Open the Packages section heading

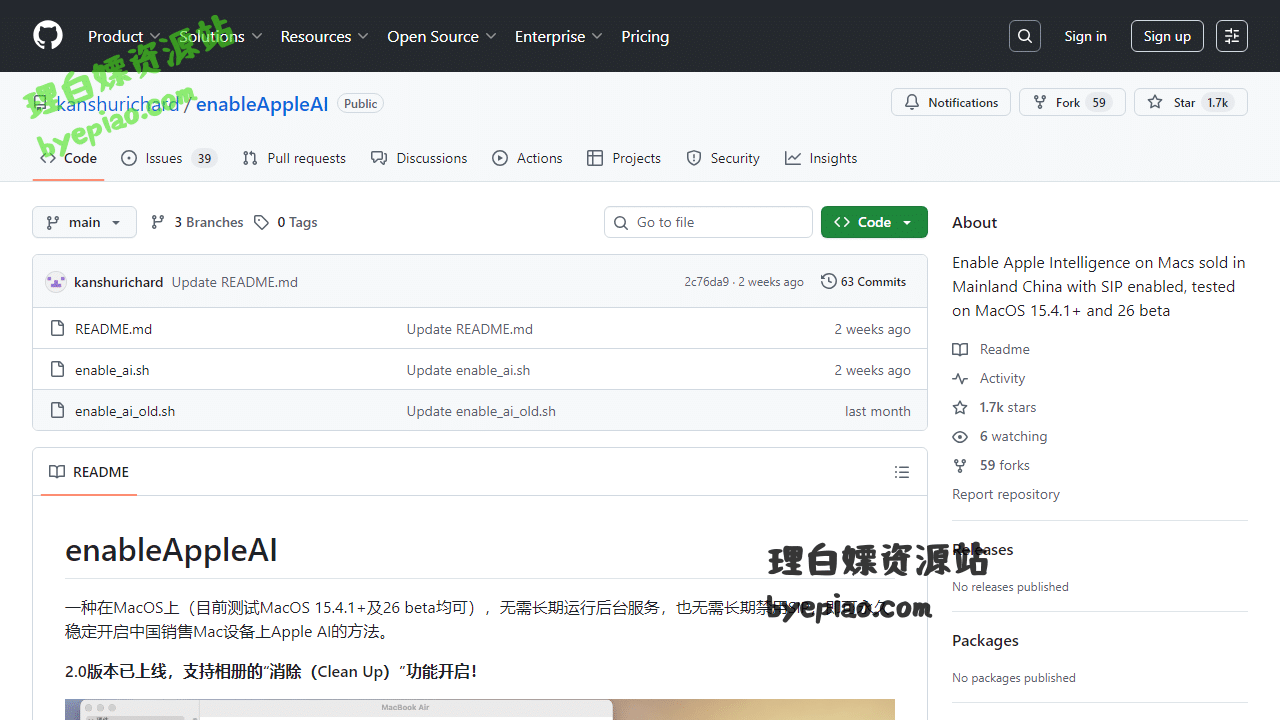[x=985, y=640]
